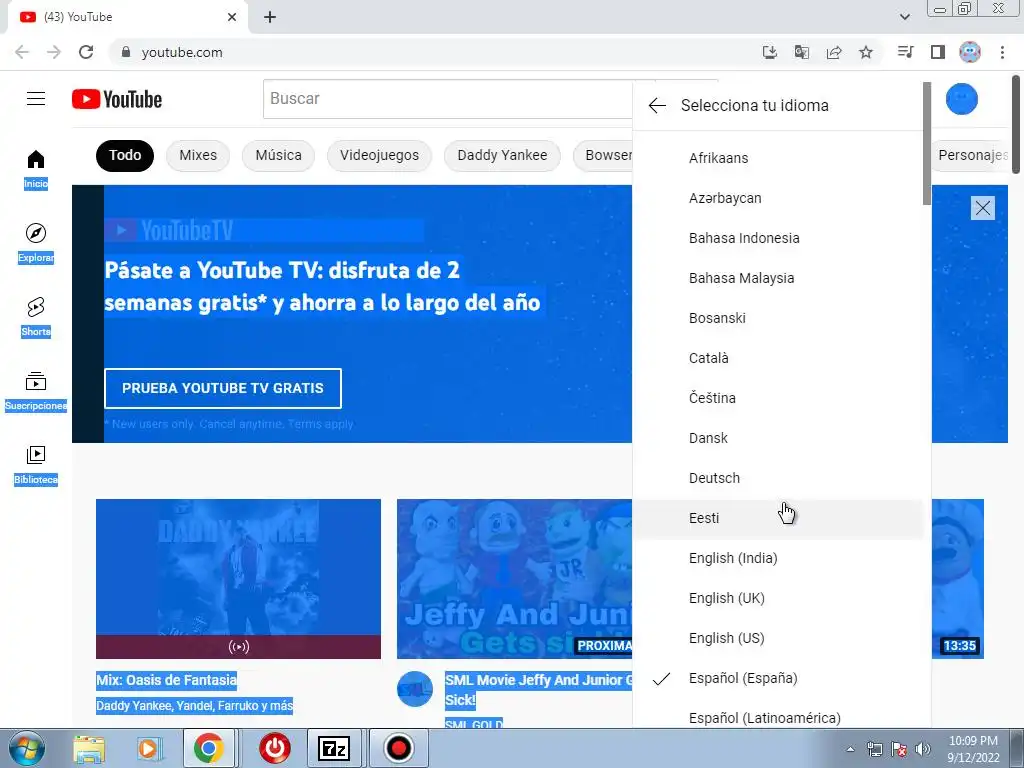Bookmark this page with the star
Screen dimensions: 1024x768
[866, 52]
